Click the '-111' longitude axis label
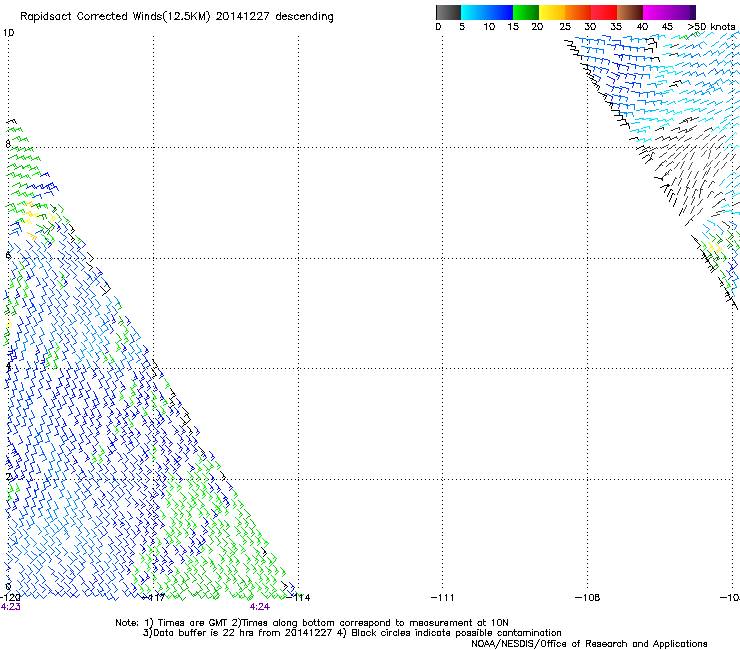 coord(443,598)
